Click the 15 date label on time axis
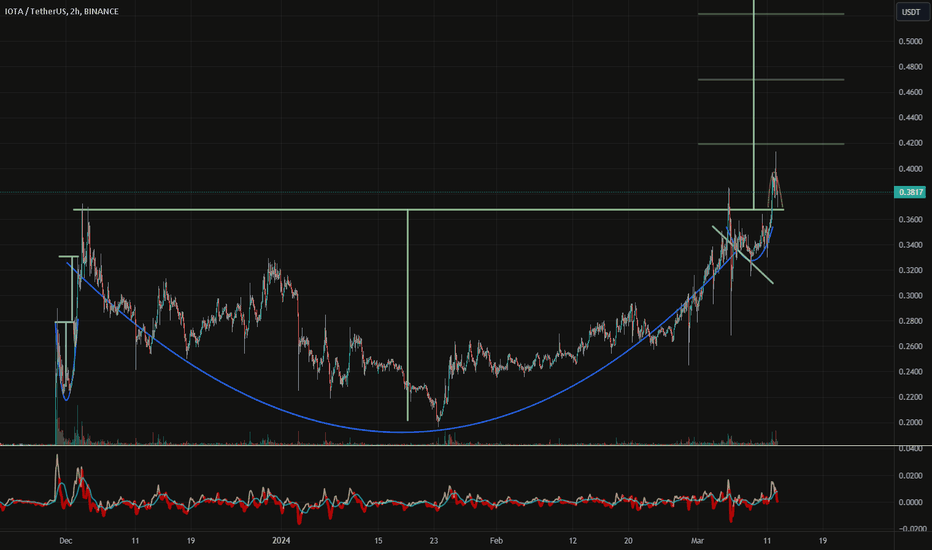 tap(378, 540)
